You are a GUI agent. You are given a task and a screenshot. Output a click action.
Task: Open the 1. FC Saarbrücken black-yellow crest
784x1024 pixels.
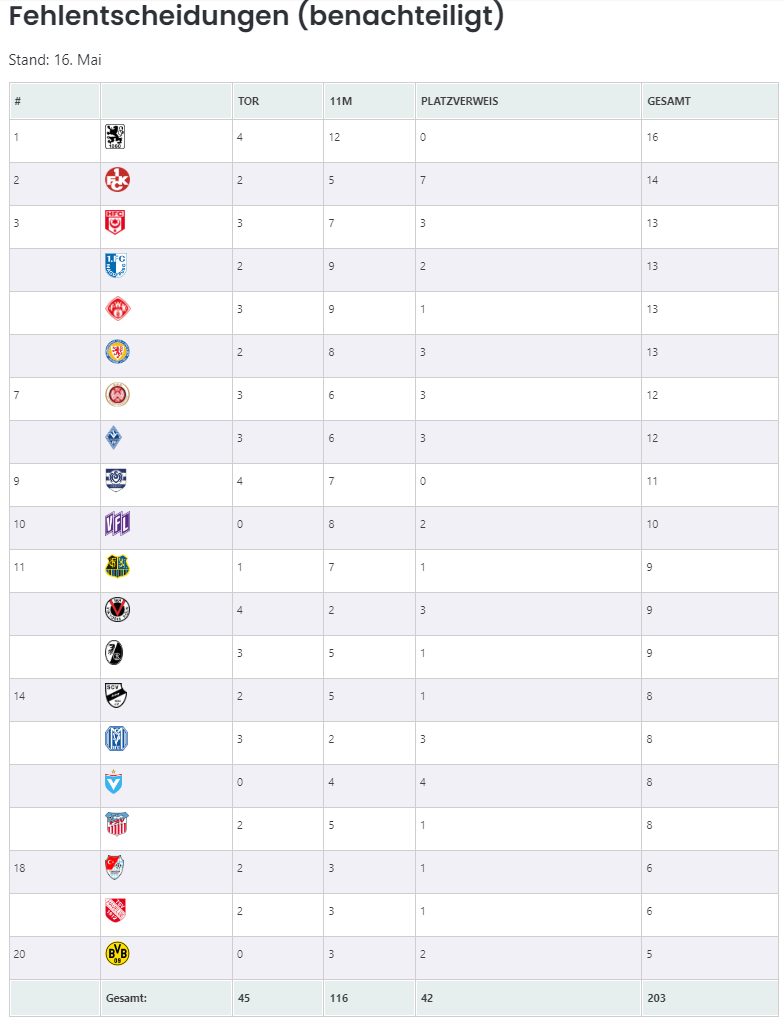pos(118,567)
